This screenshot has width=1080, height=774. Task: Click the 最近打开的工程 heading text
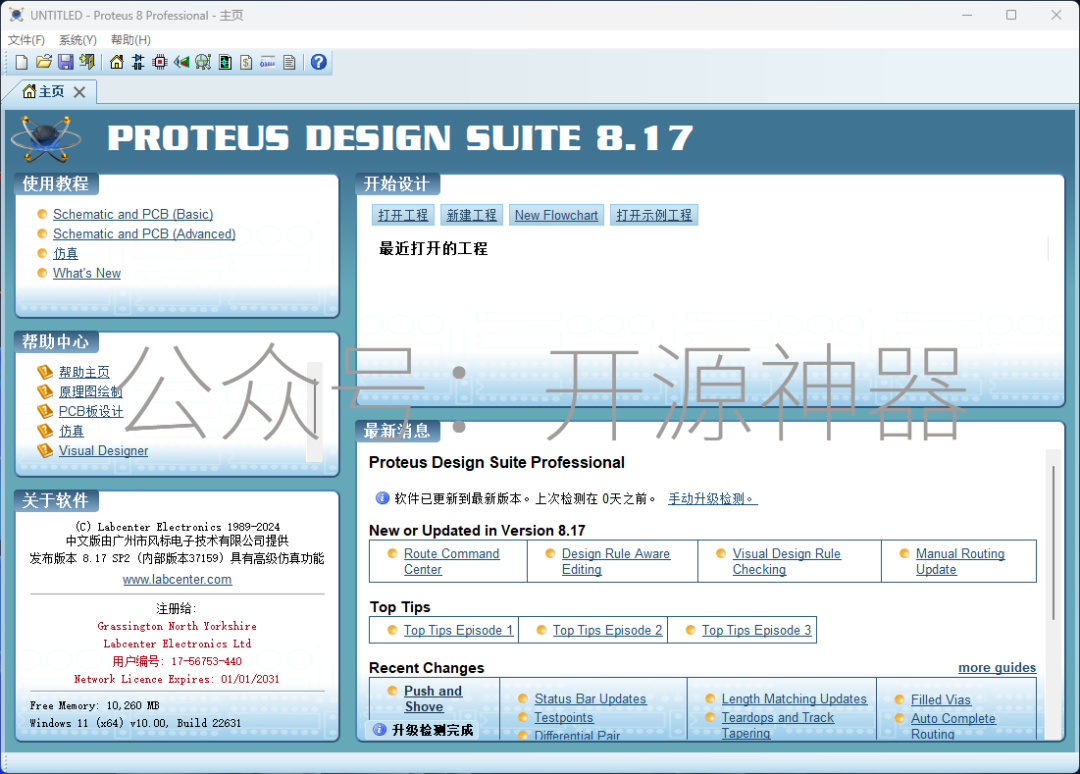point(433,249)
